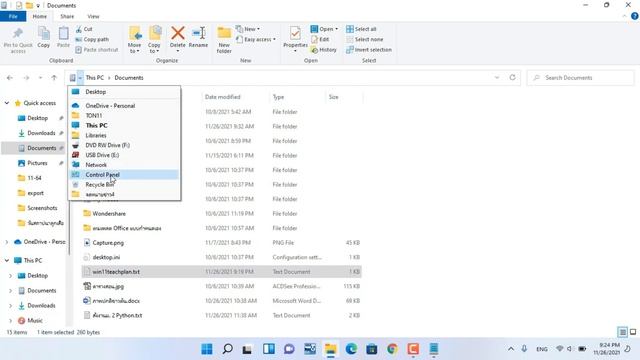Click the Open button in ribbon

tap(324, 29)
